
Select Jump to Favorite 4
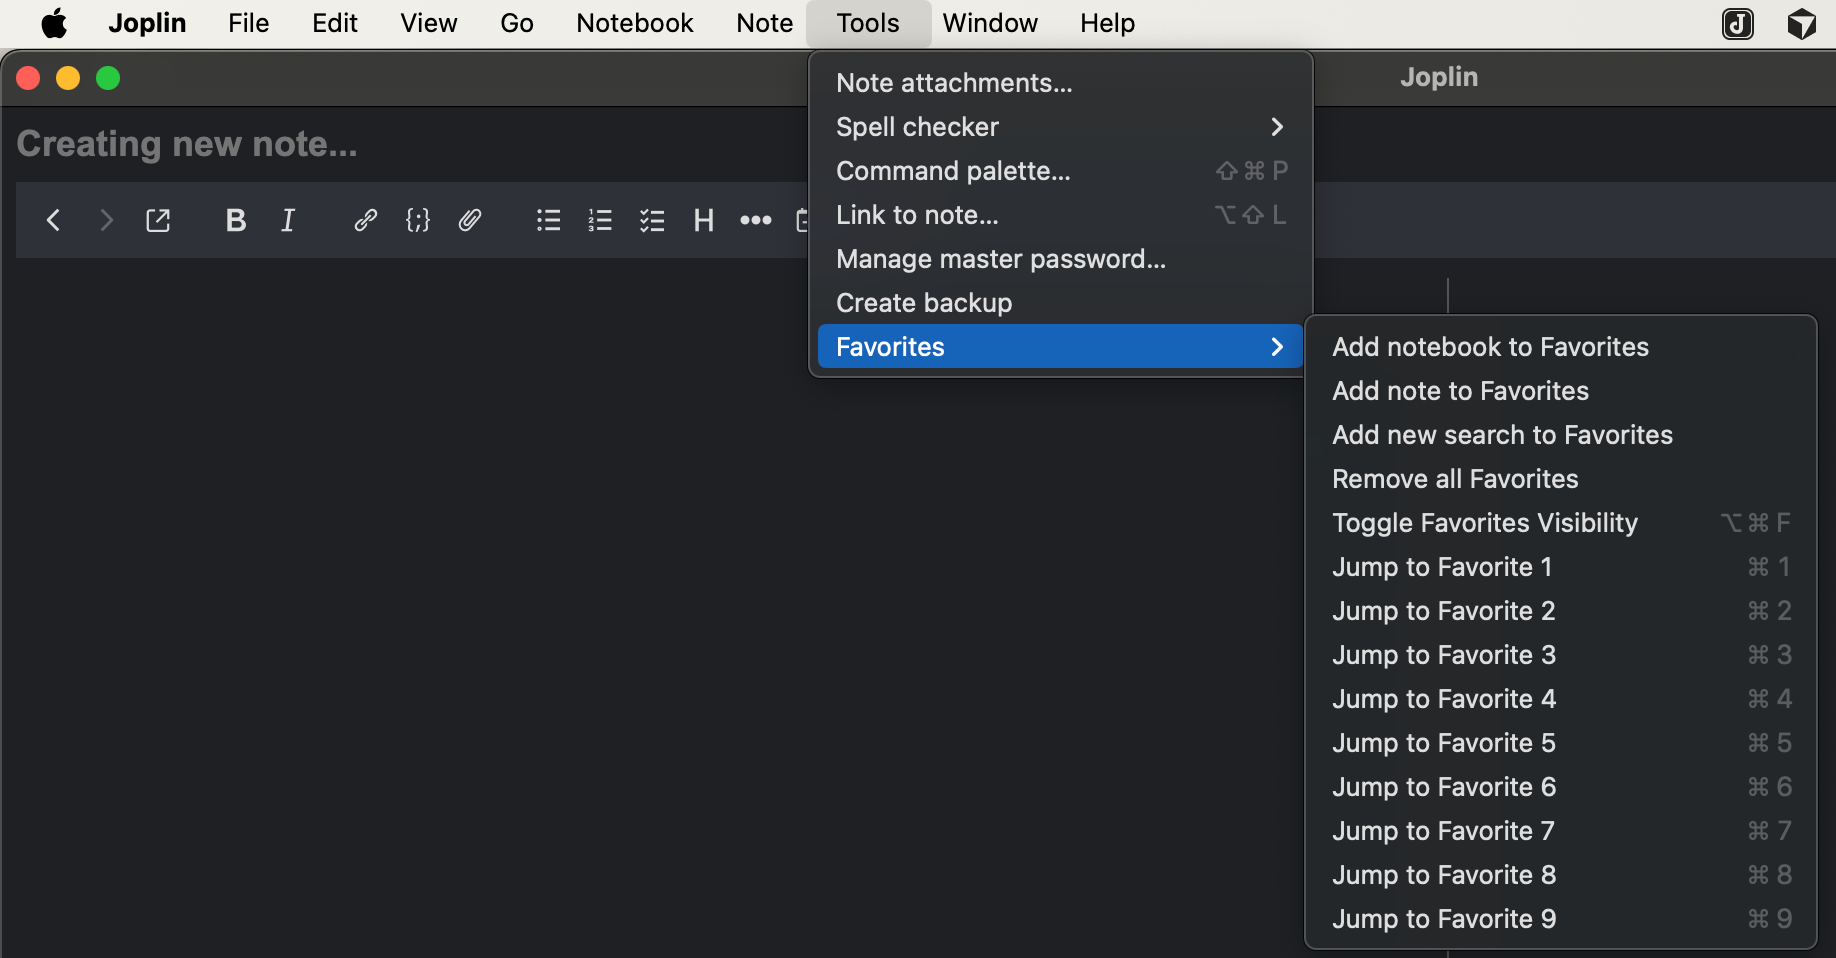coord(1561,699)
